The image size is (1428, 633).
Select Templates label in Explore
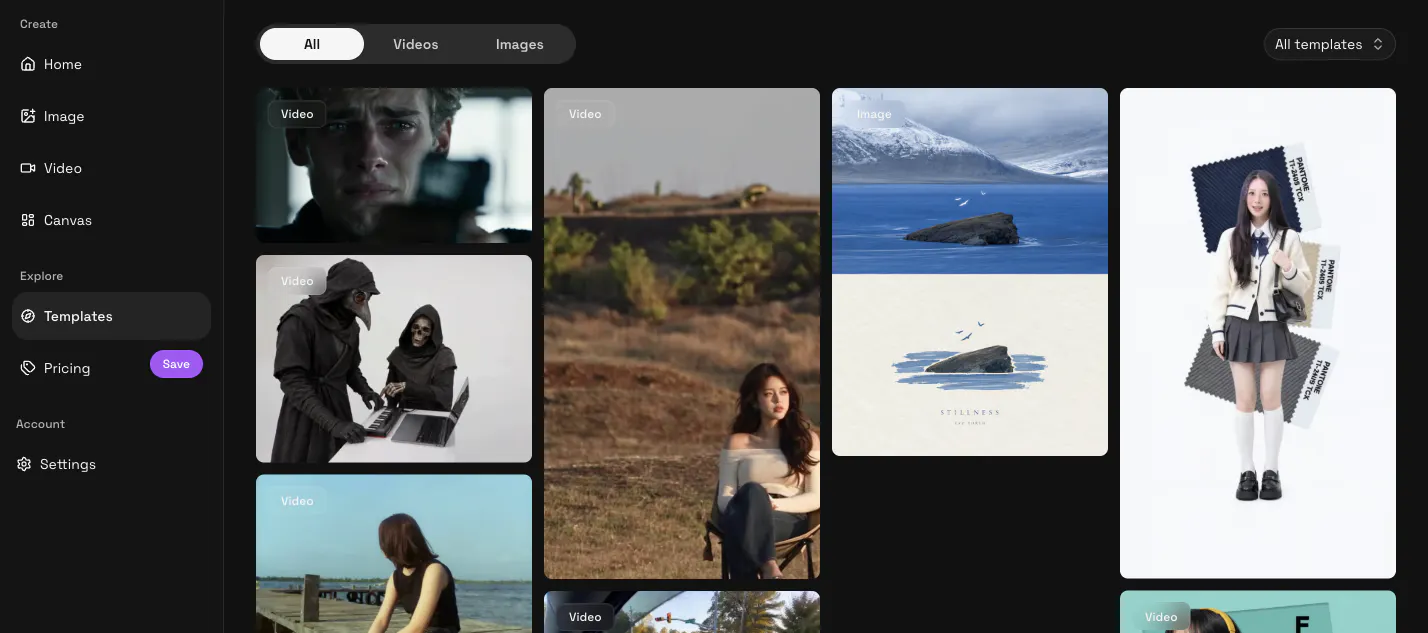[x=78, y=316]
